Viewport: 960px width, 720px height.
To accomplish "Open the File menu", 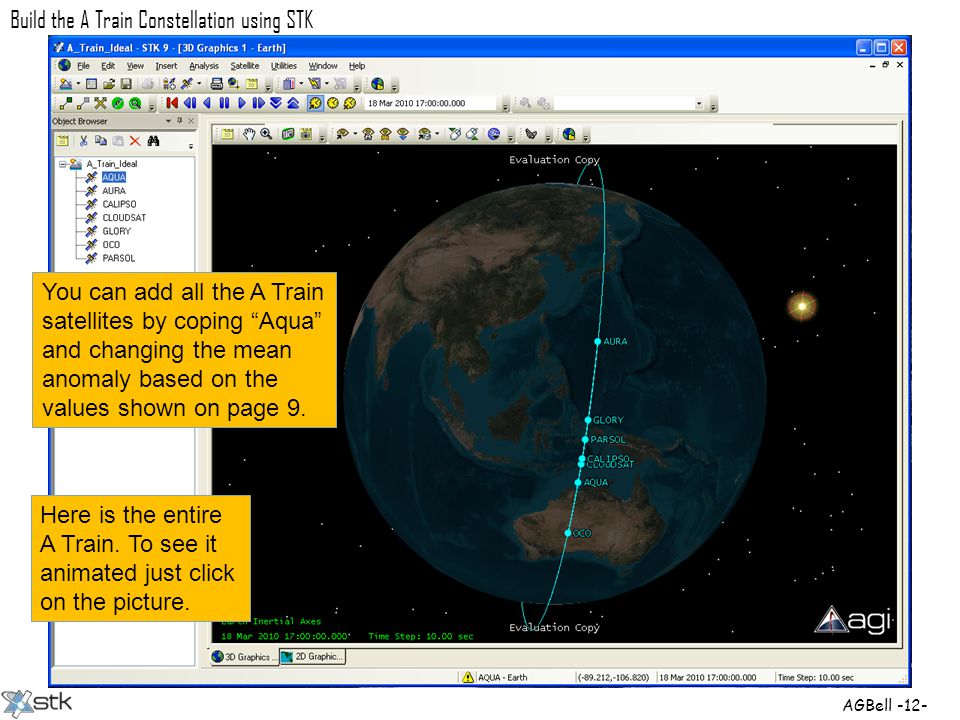I will 83,66.
